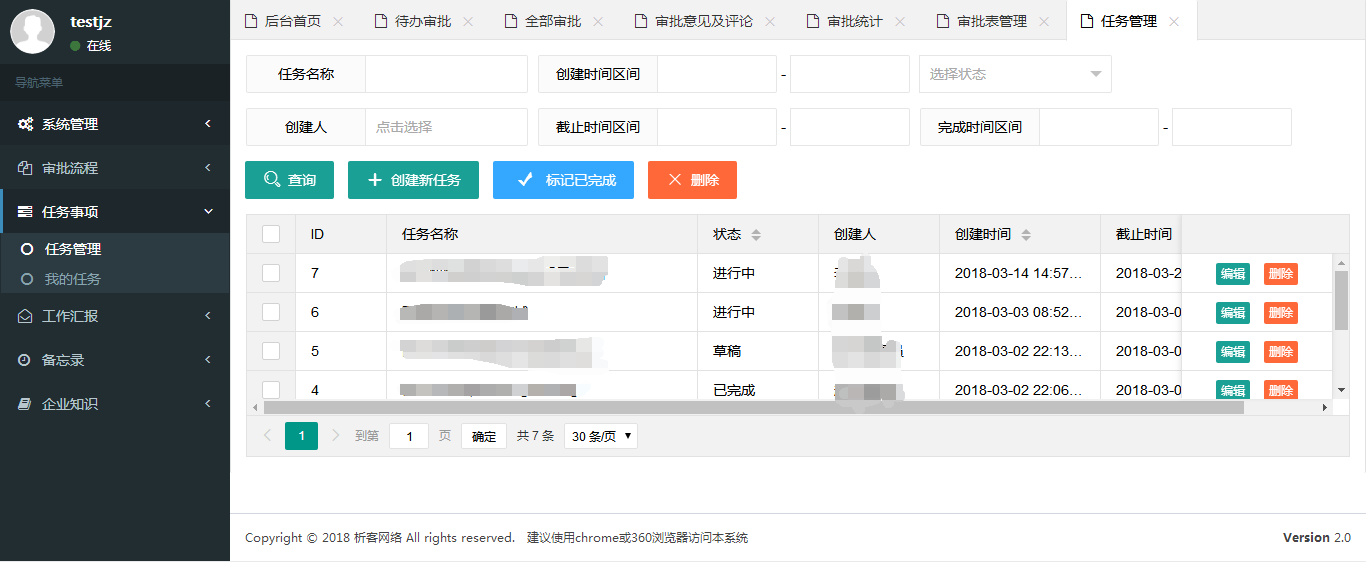Screen dimensions: 1366x562
Task: Click the 工作汇报 envelope icon
Action: 25,316
